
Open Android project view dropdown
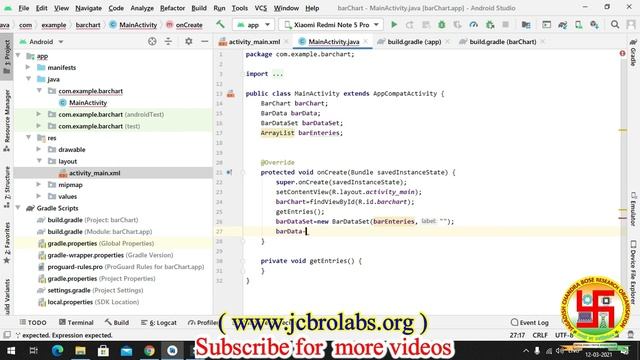(x=41, y=42)
